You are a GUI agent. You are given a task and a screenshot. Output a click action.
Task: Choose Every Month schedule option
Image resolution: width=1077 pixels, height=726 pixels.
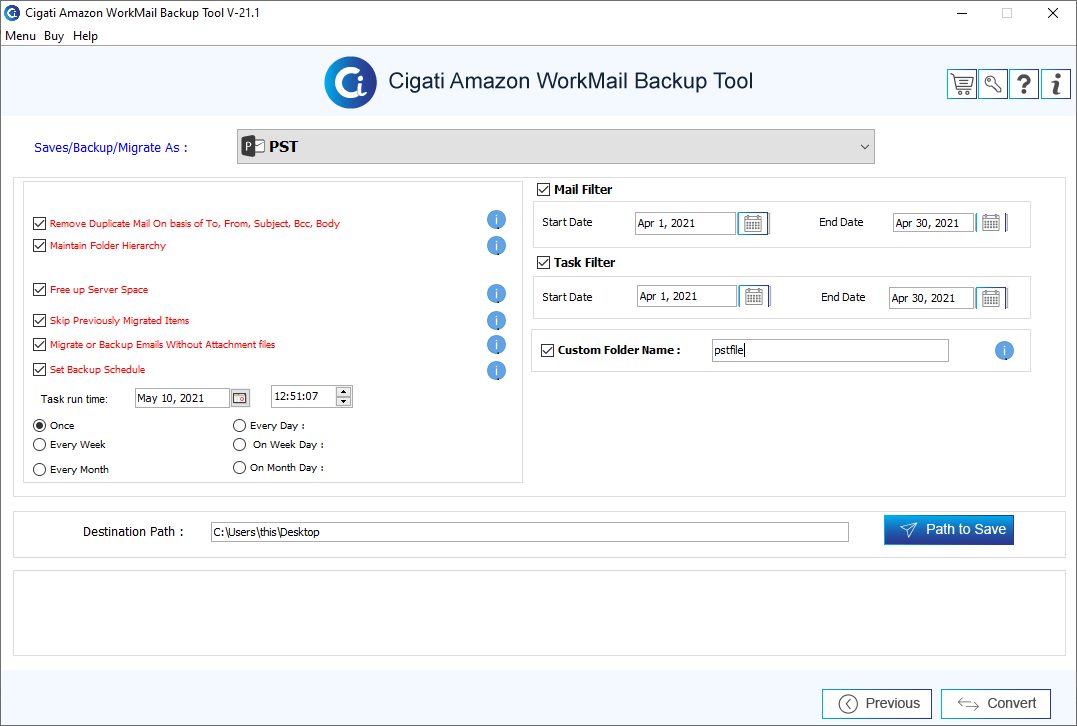[40, 470]
